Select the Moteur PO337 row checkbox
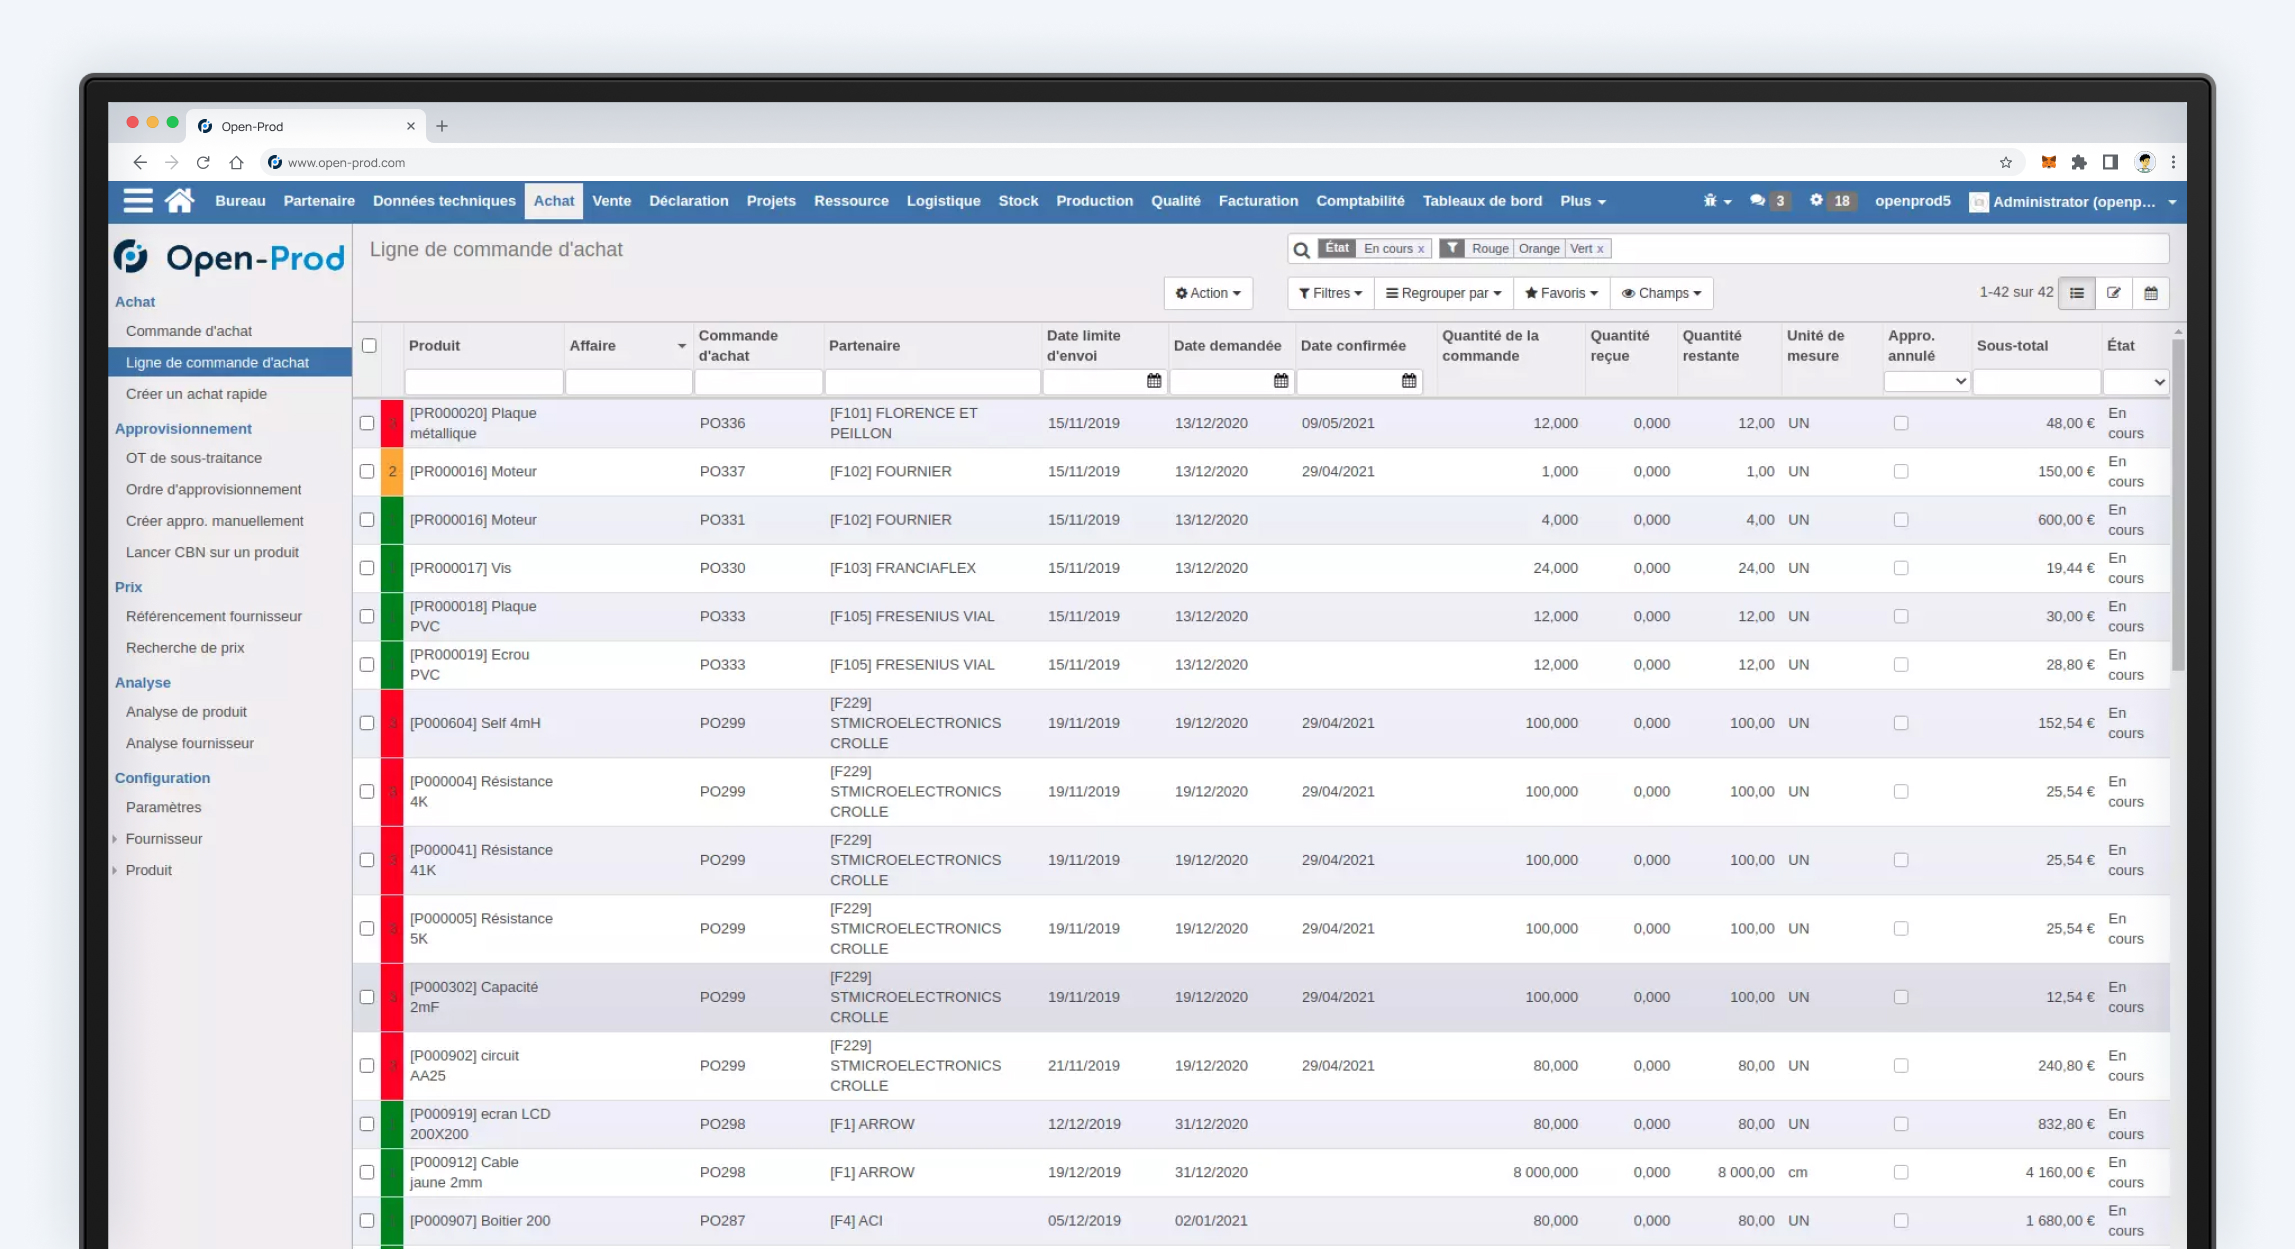Screen dimensions: 2295x1249 pyautogui.click(x=367, y=471)
